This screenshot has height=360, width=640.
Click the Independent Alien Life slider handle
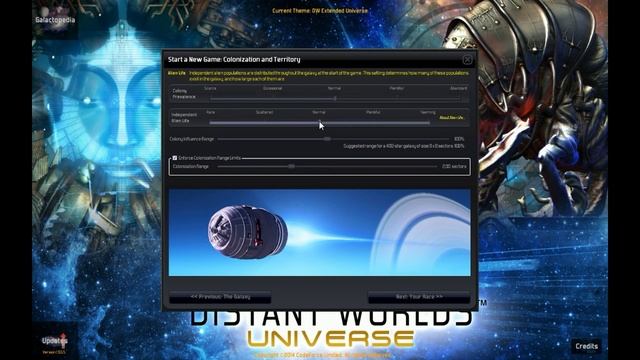[x=320, y=122]
